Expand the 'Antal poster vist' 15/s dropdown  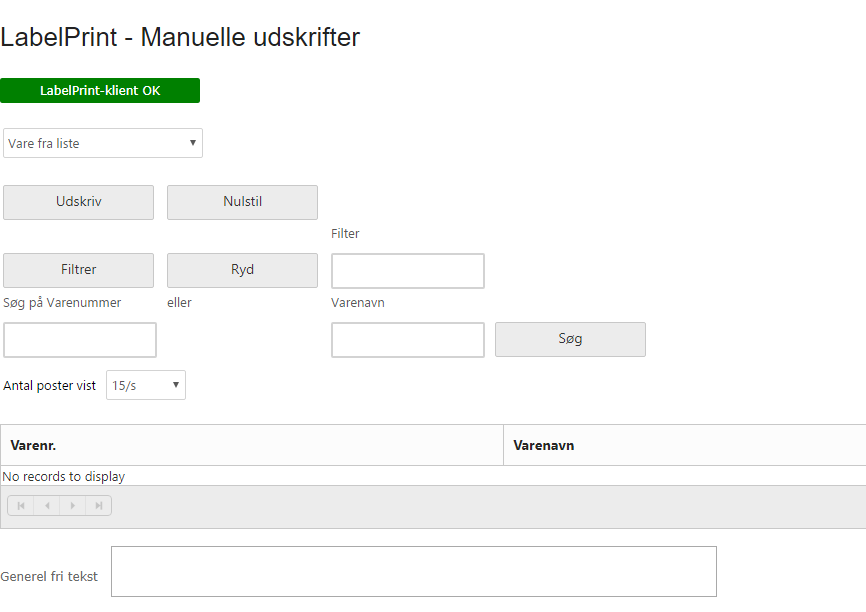146,385
